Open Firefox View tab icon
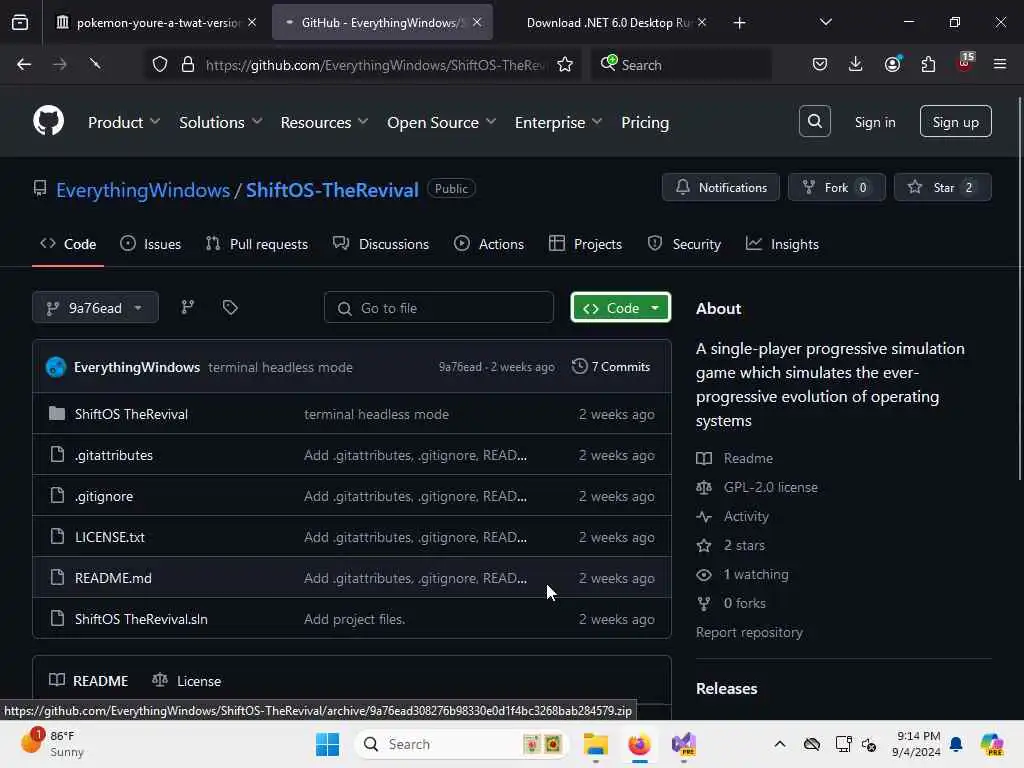1024x768 pixels. point(20,22)
